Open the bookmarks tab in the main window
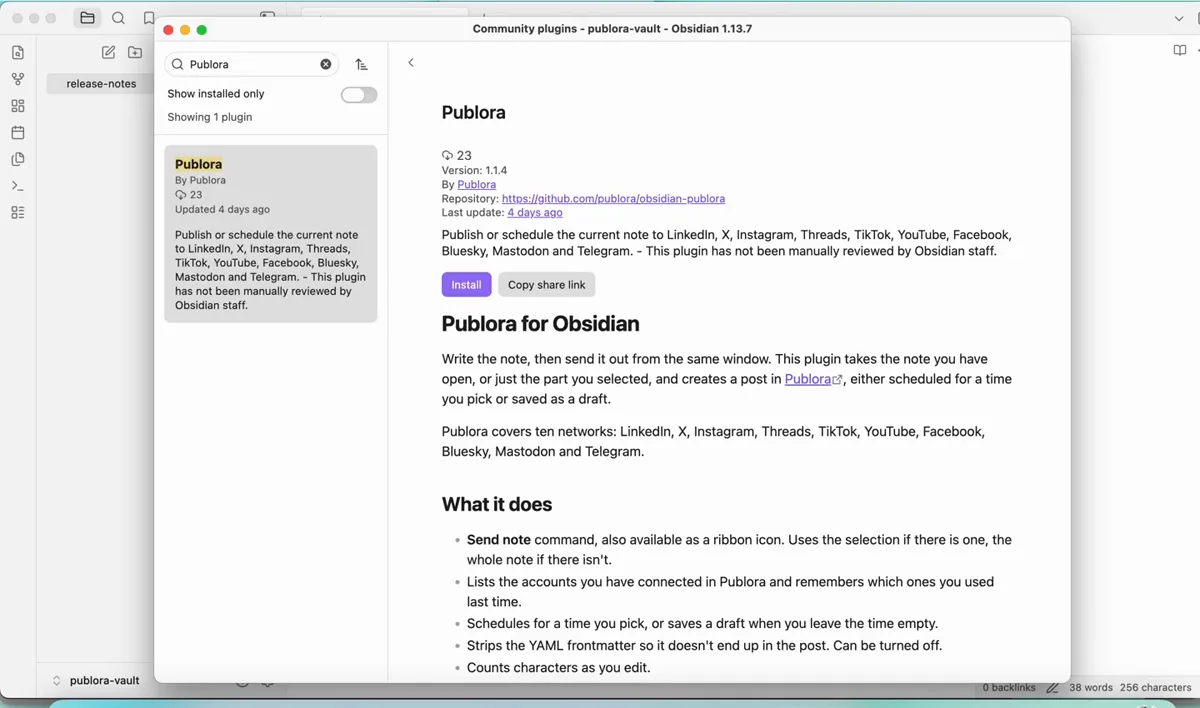 coord(149,18)
